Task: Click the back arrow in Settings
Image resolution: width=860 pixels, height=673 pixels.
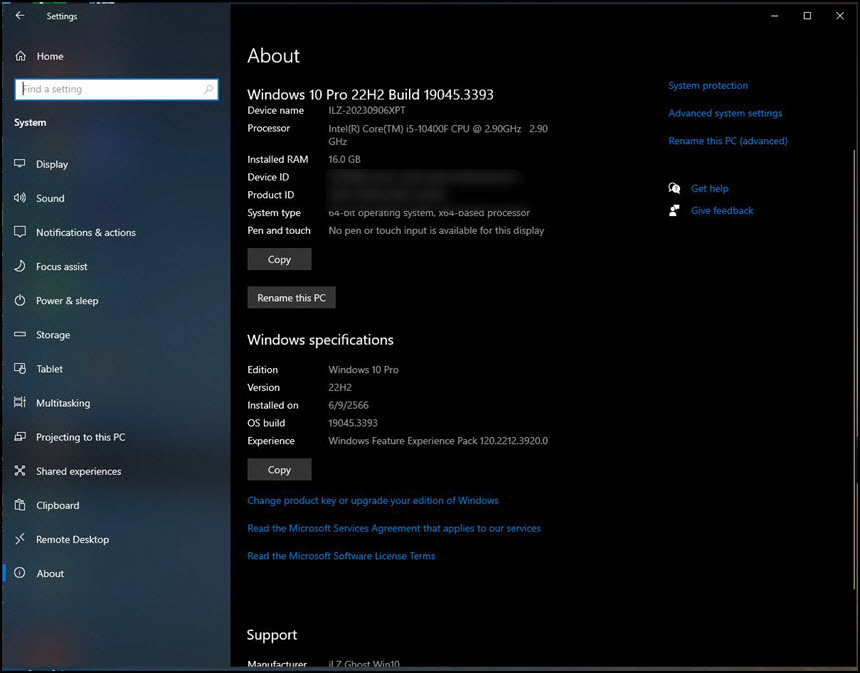Action: point(20,15)
